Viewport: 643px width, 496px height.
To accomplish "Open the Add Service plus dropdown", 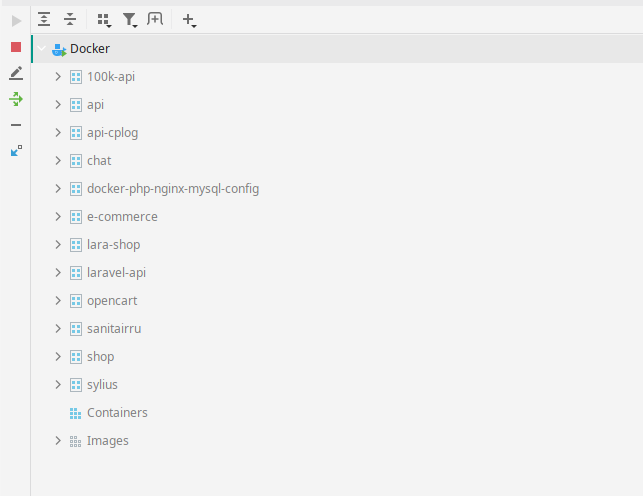I will click(189, 20).
